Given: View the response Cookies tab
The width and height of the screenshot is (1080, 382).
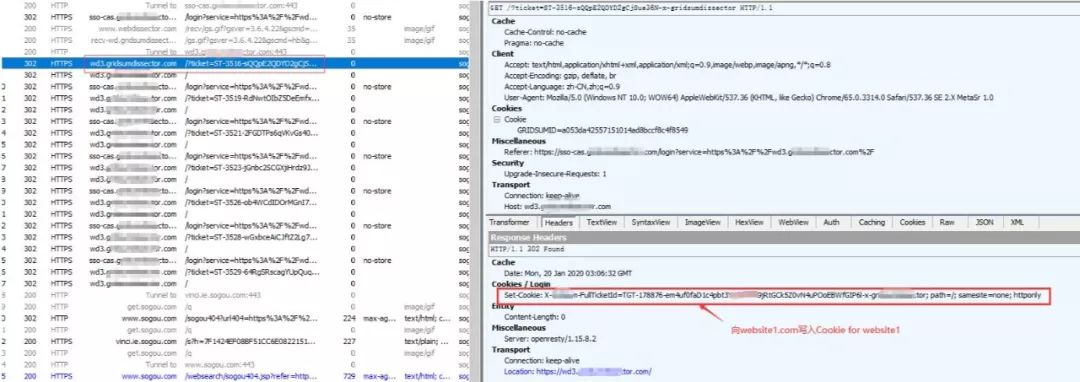Looking at the screenshot, I should tap(913, 222).
